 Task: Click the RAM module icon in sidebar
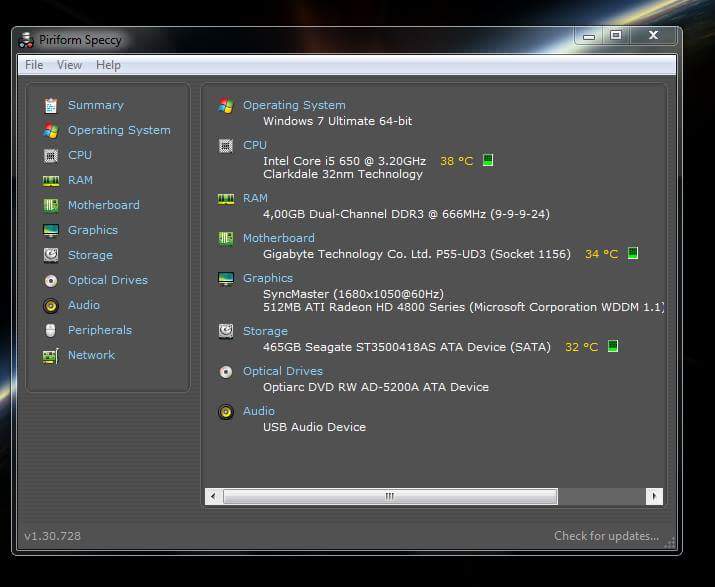[50, 181]
